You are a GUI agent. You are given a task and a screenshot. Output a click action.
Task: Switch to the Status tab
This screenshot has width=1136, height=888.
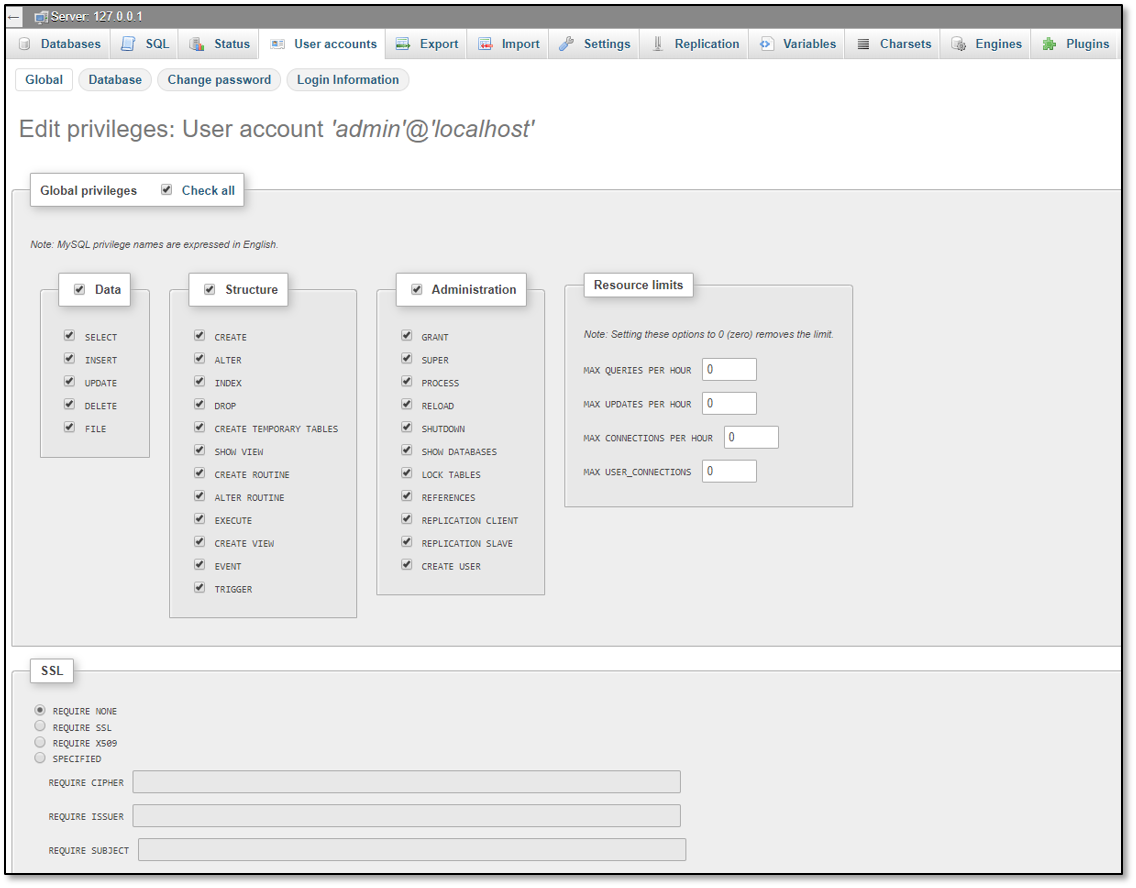tap(220, 44)
